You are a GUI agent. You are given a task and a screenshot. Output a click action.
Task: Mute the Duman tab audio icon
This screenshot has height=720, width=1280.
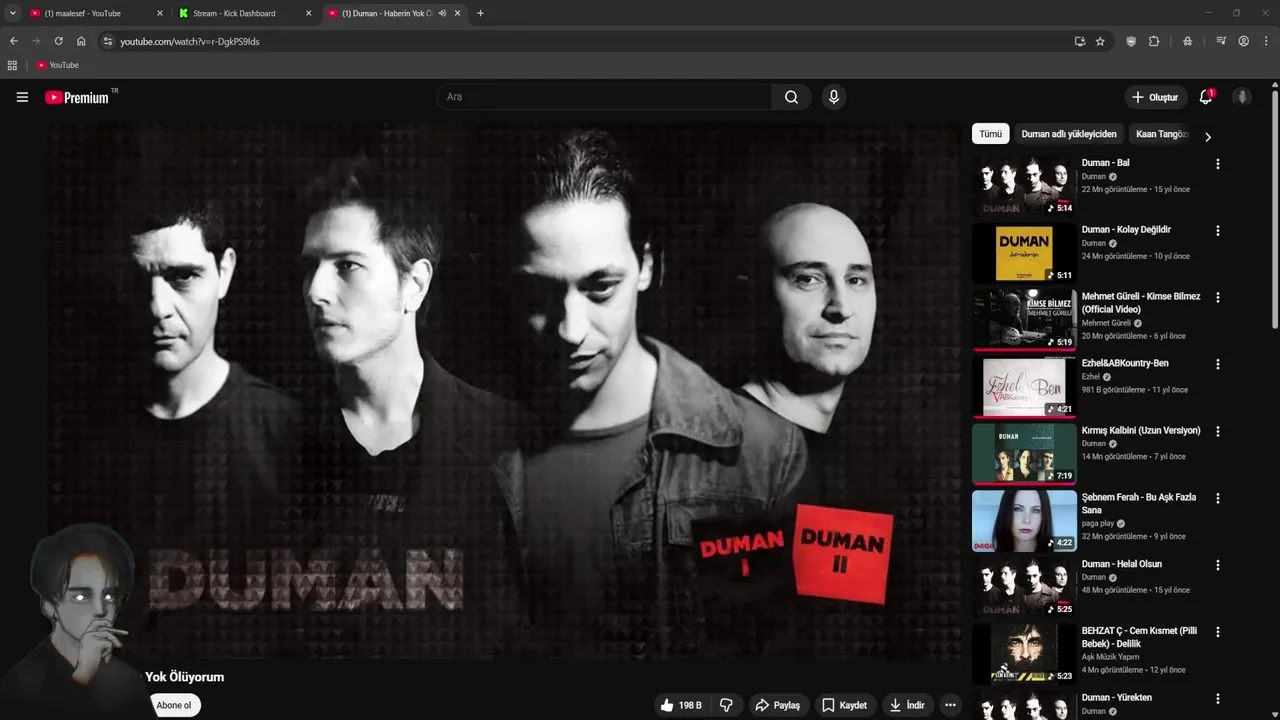click(442, 13)
